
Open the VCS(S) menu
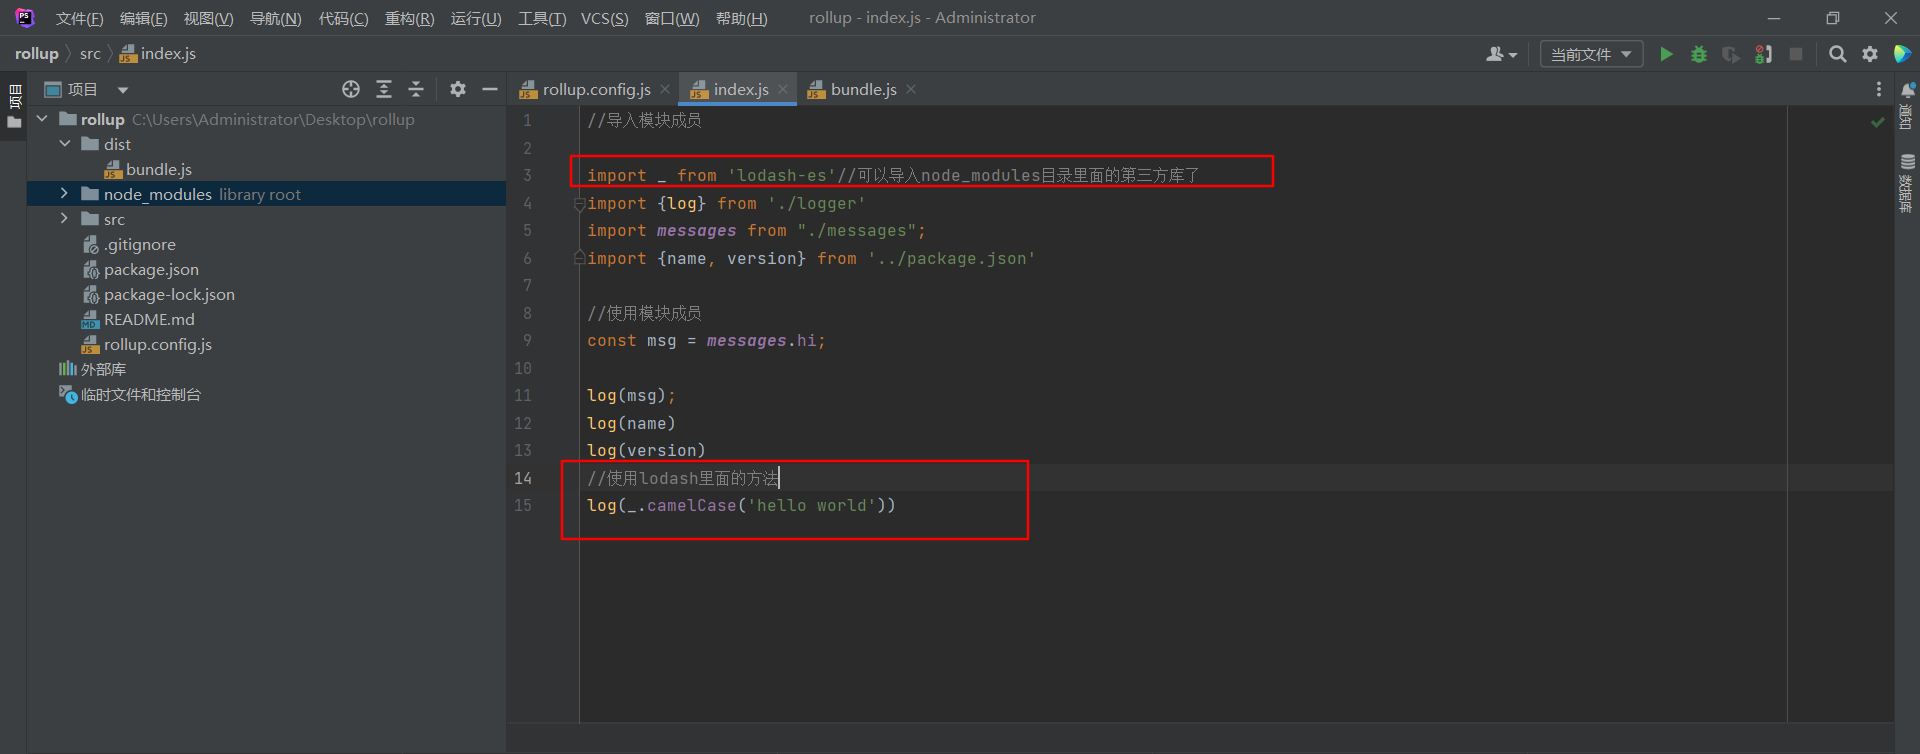tap(604, 18)
